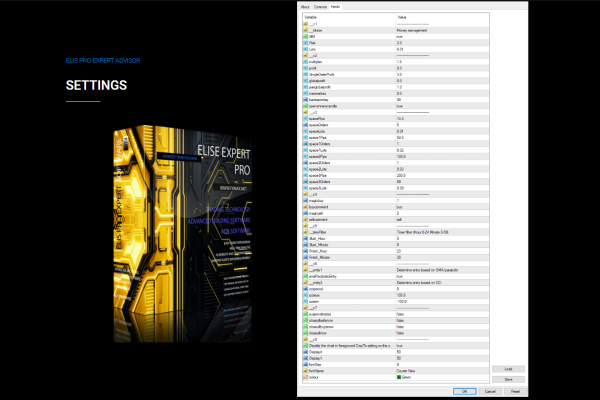Screen dimensions: 600x400
Task: Click the icon beside magicbuy
Action: point(305,201)
